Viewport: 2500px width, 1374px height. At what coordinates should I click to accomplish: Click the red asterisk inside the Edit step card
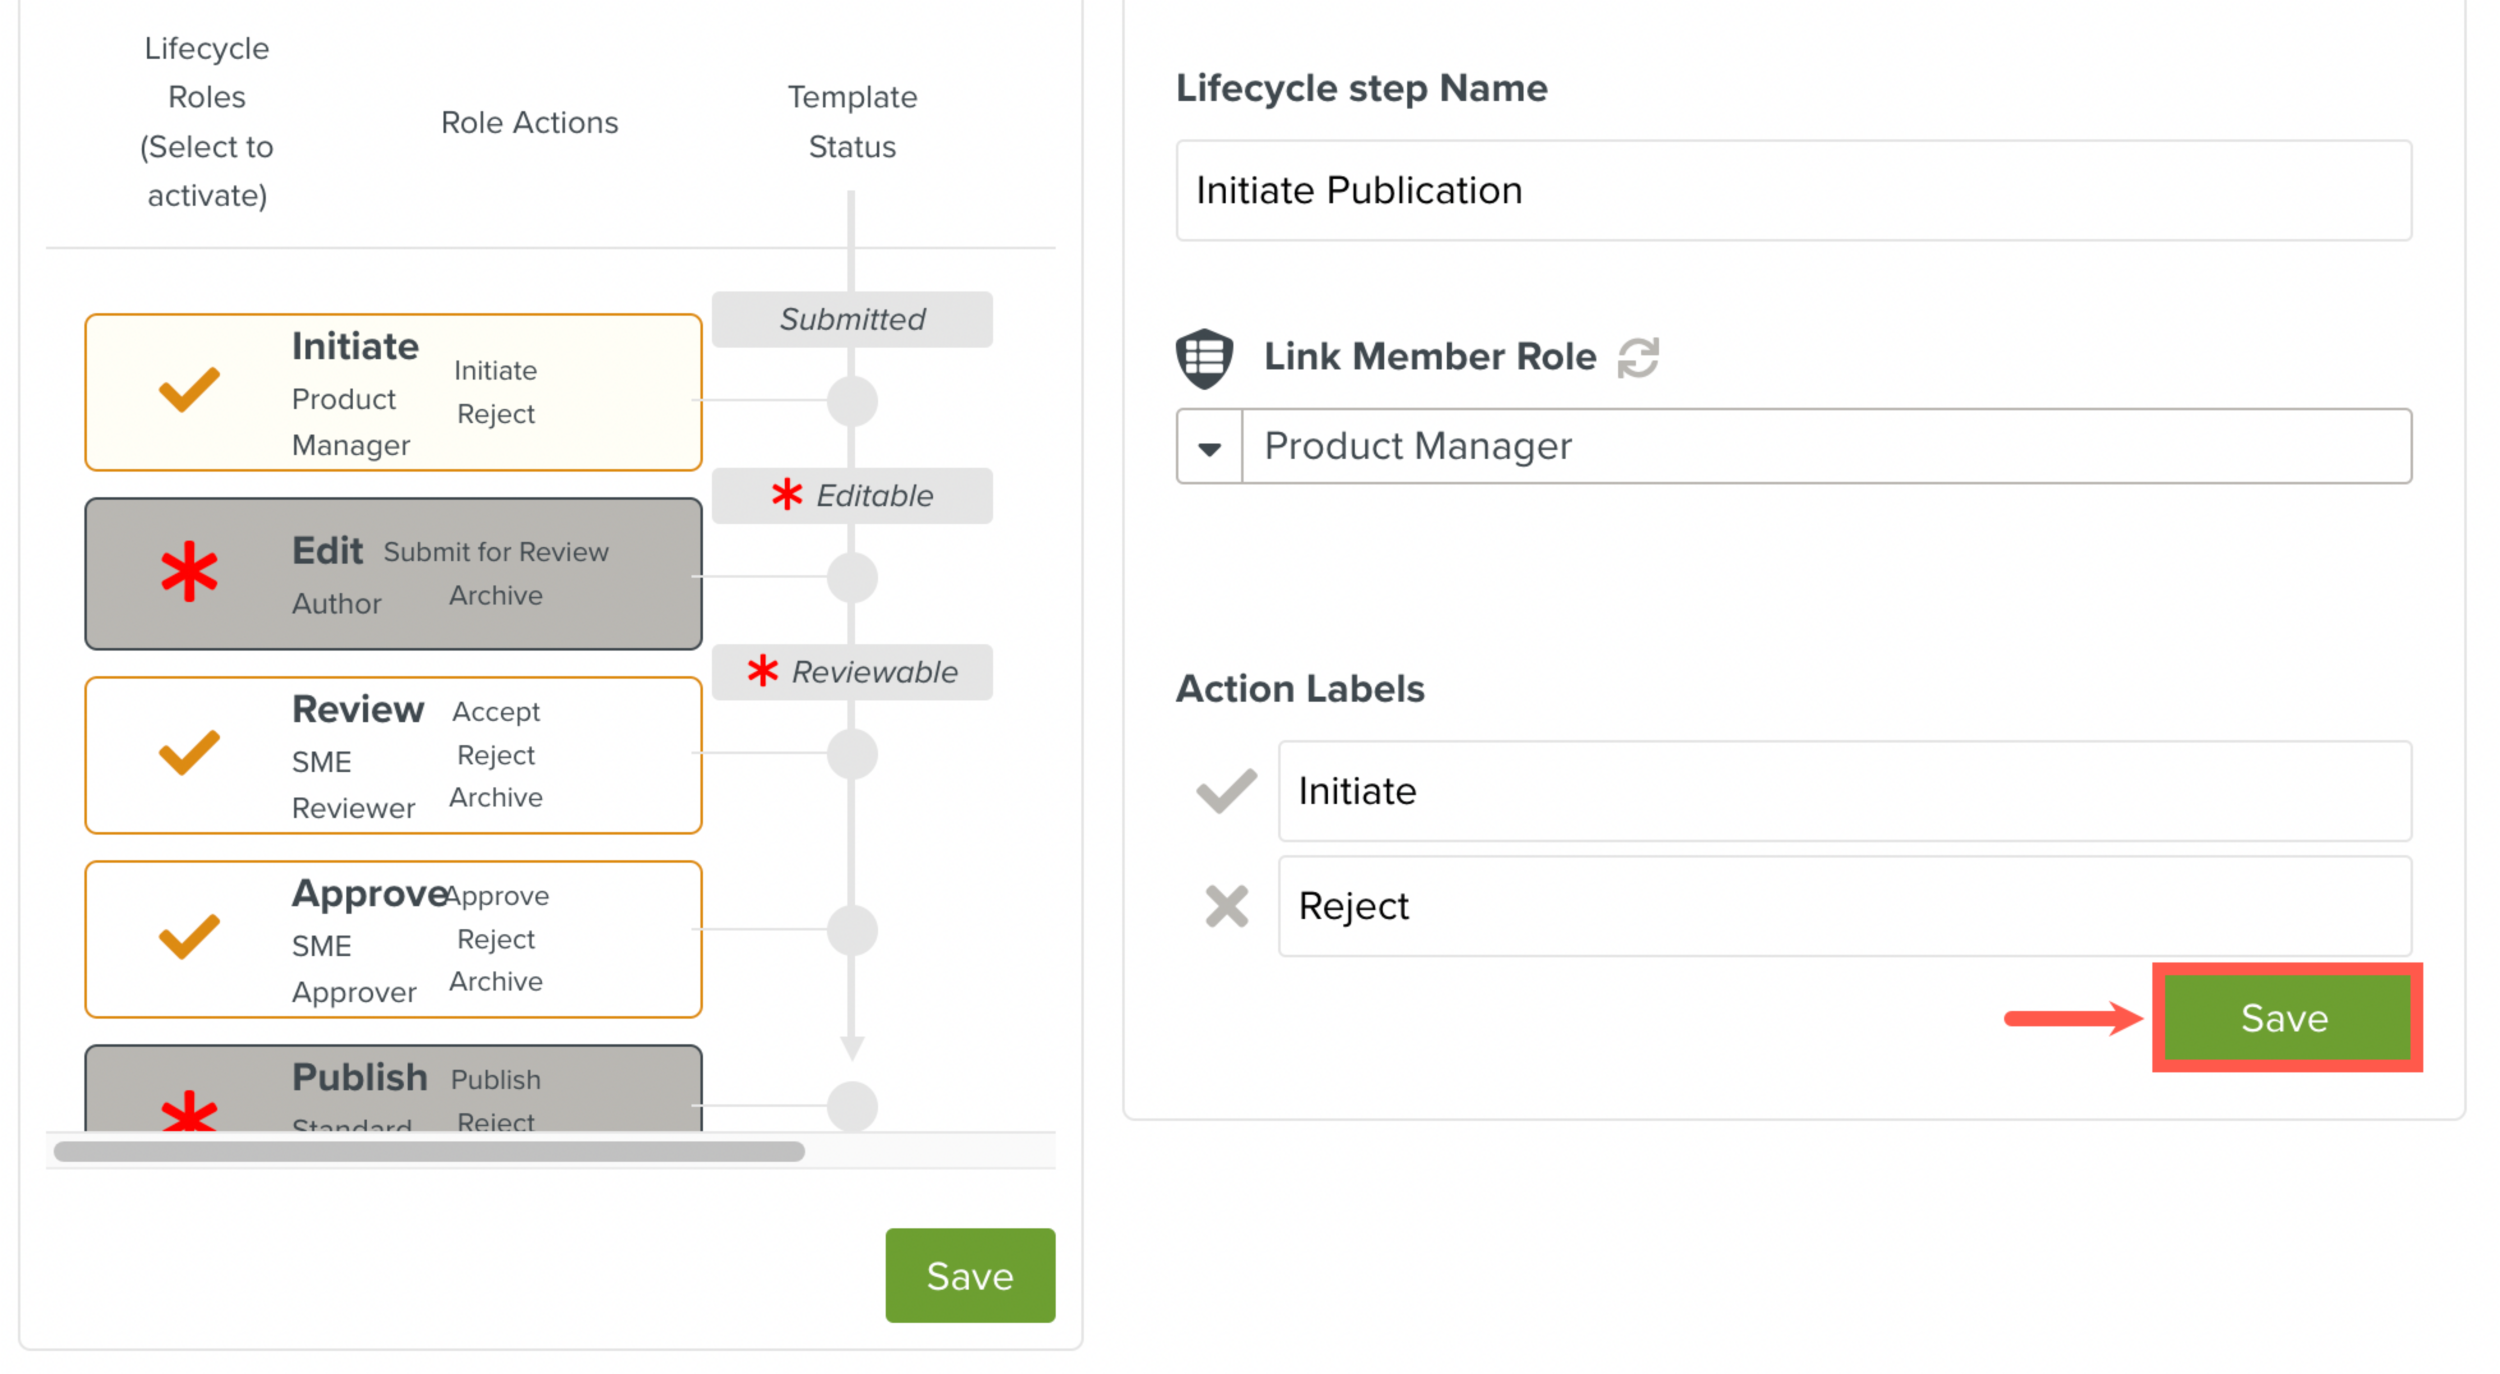click(x=190, y=572)
